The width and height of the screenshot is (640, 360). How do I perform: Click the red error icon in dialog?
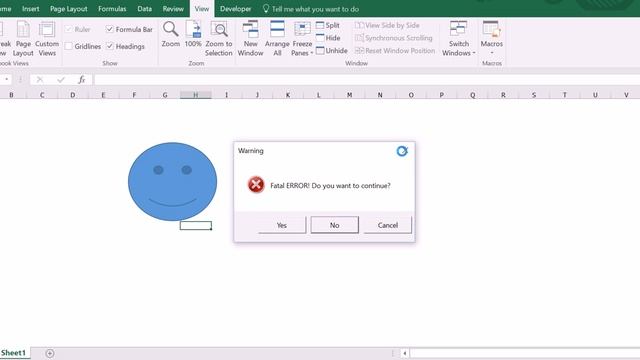pos(256,185)
